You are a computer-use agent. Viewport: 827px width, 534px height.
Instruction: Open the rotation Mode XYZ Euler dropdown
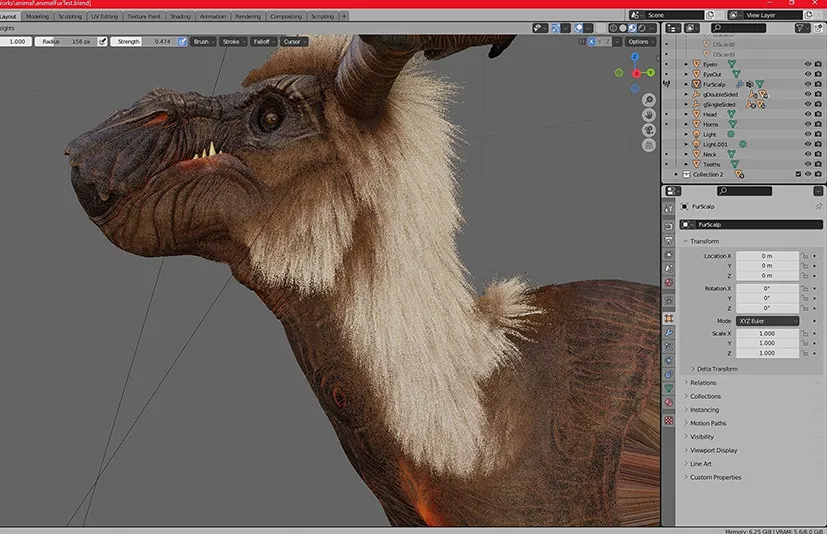[x=767, y=321]
